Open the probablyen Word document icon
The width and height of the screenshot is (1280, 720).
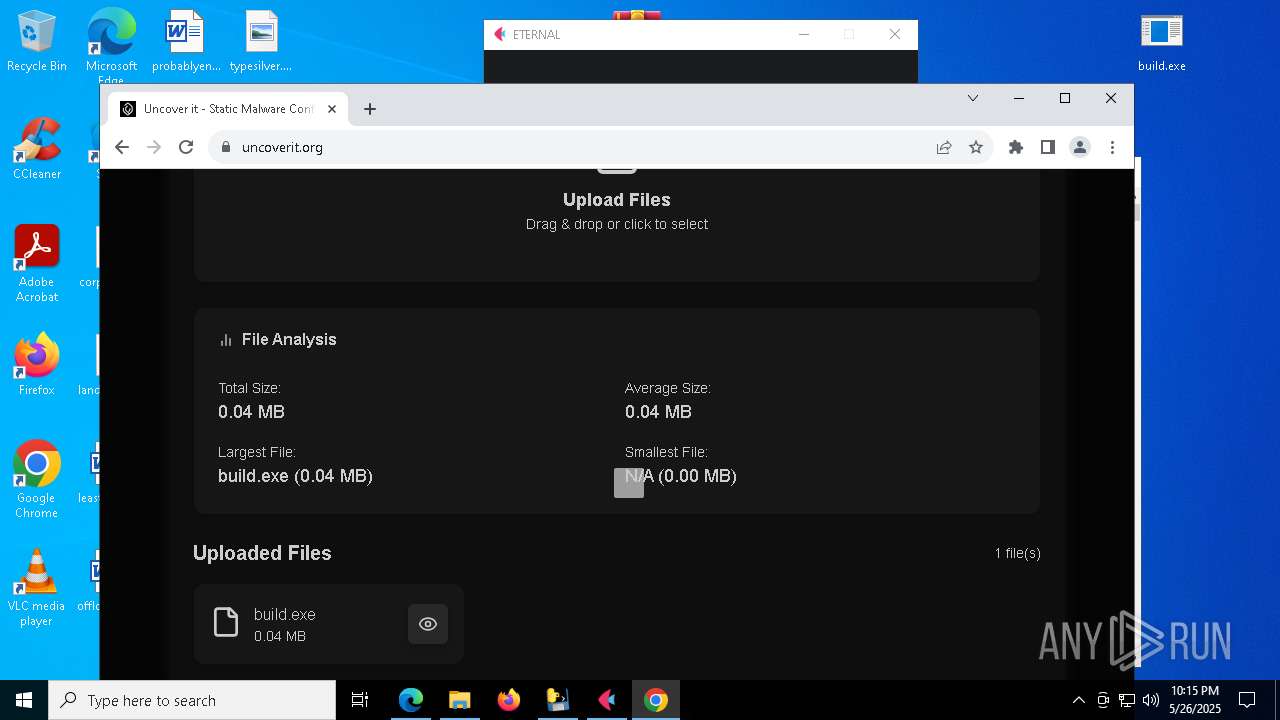click(186, 42)
